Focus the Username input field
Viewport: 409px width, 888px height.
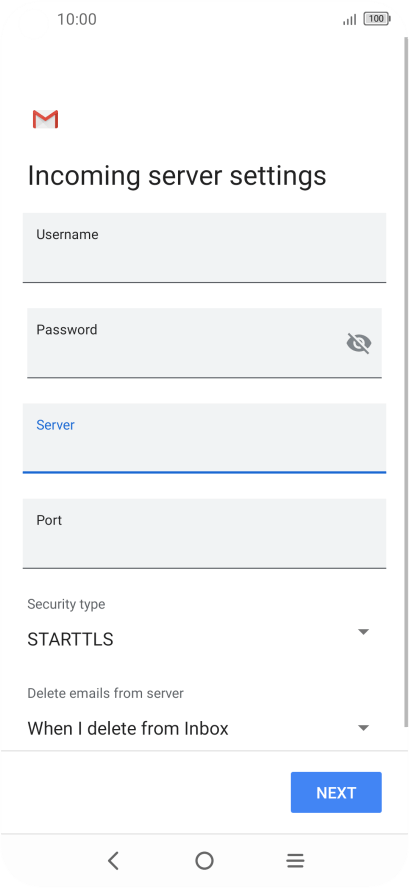204,247
